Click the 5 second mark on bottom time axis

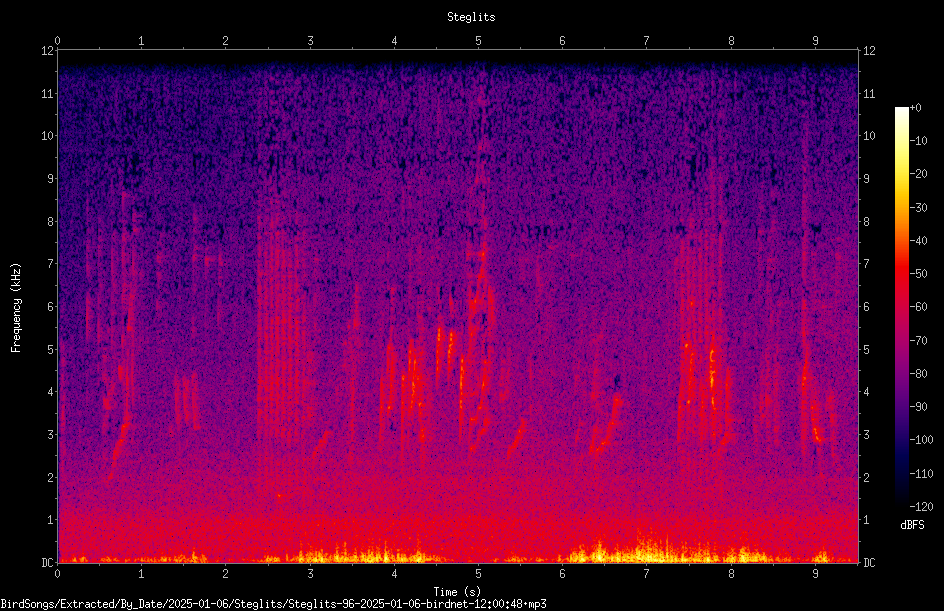[x=479, y=574]
